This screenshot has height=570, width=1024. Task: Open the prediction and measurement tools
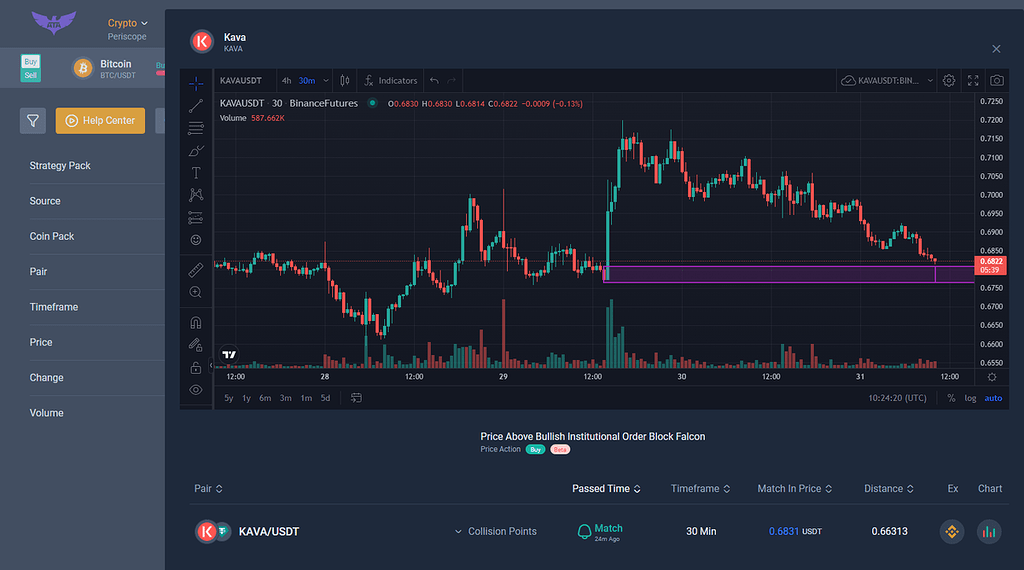pos(196,217)
